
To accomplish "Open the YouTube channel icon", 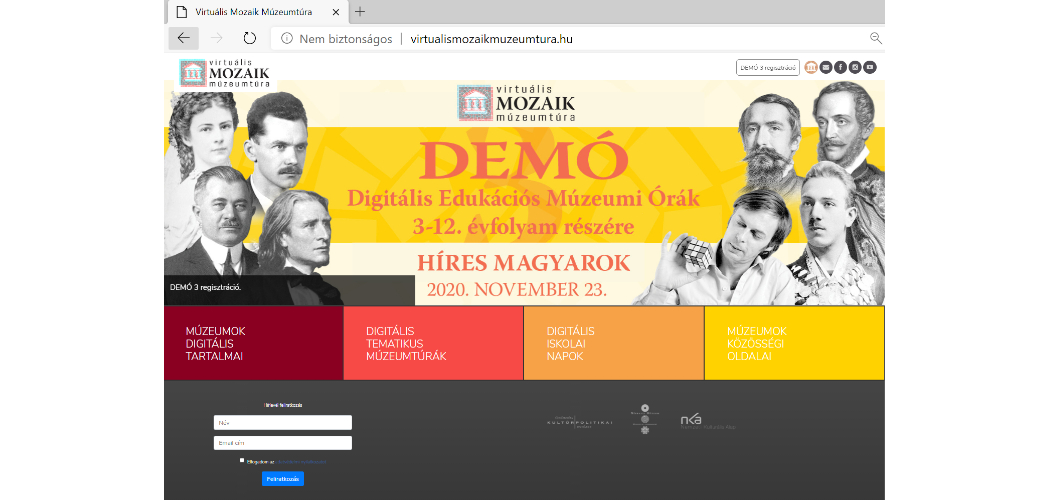I will [x=870, y=67].
